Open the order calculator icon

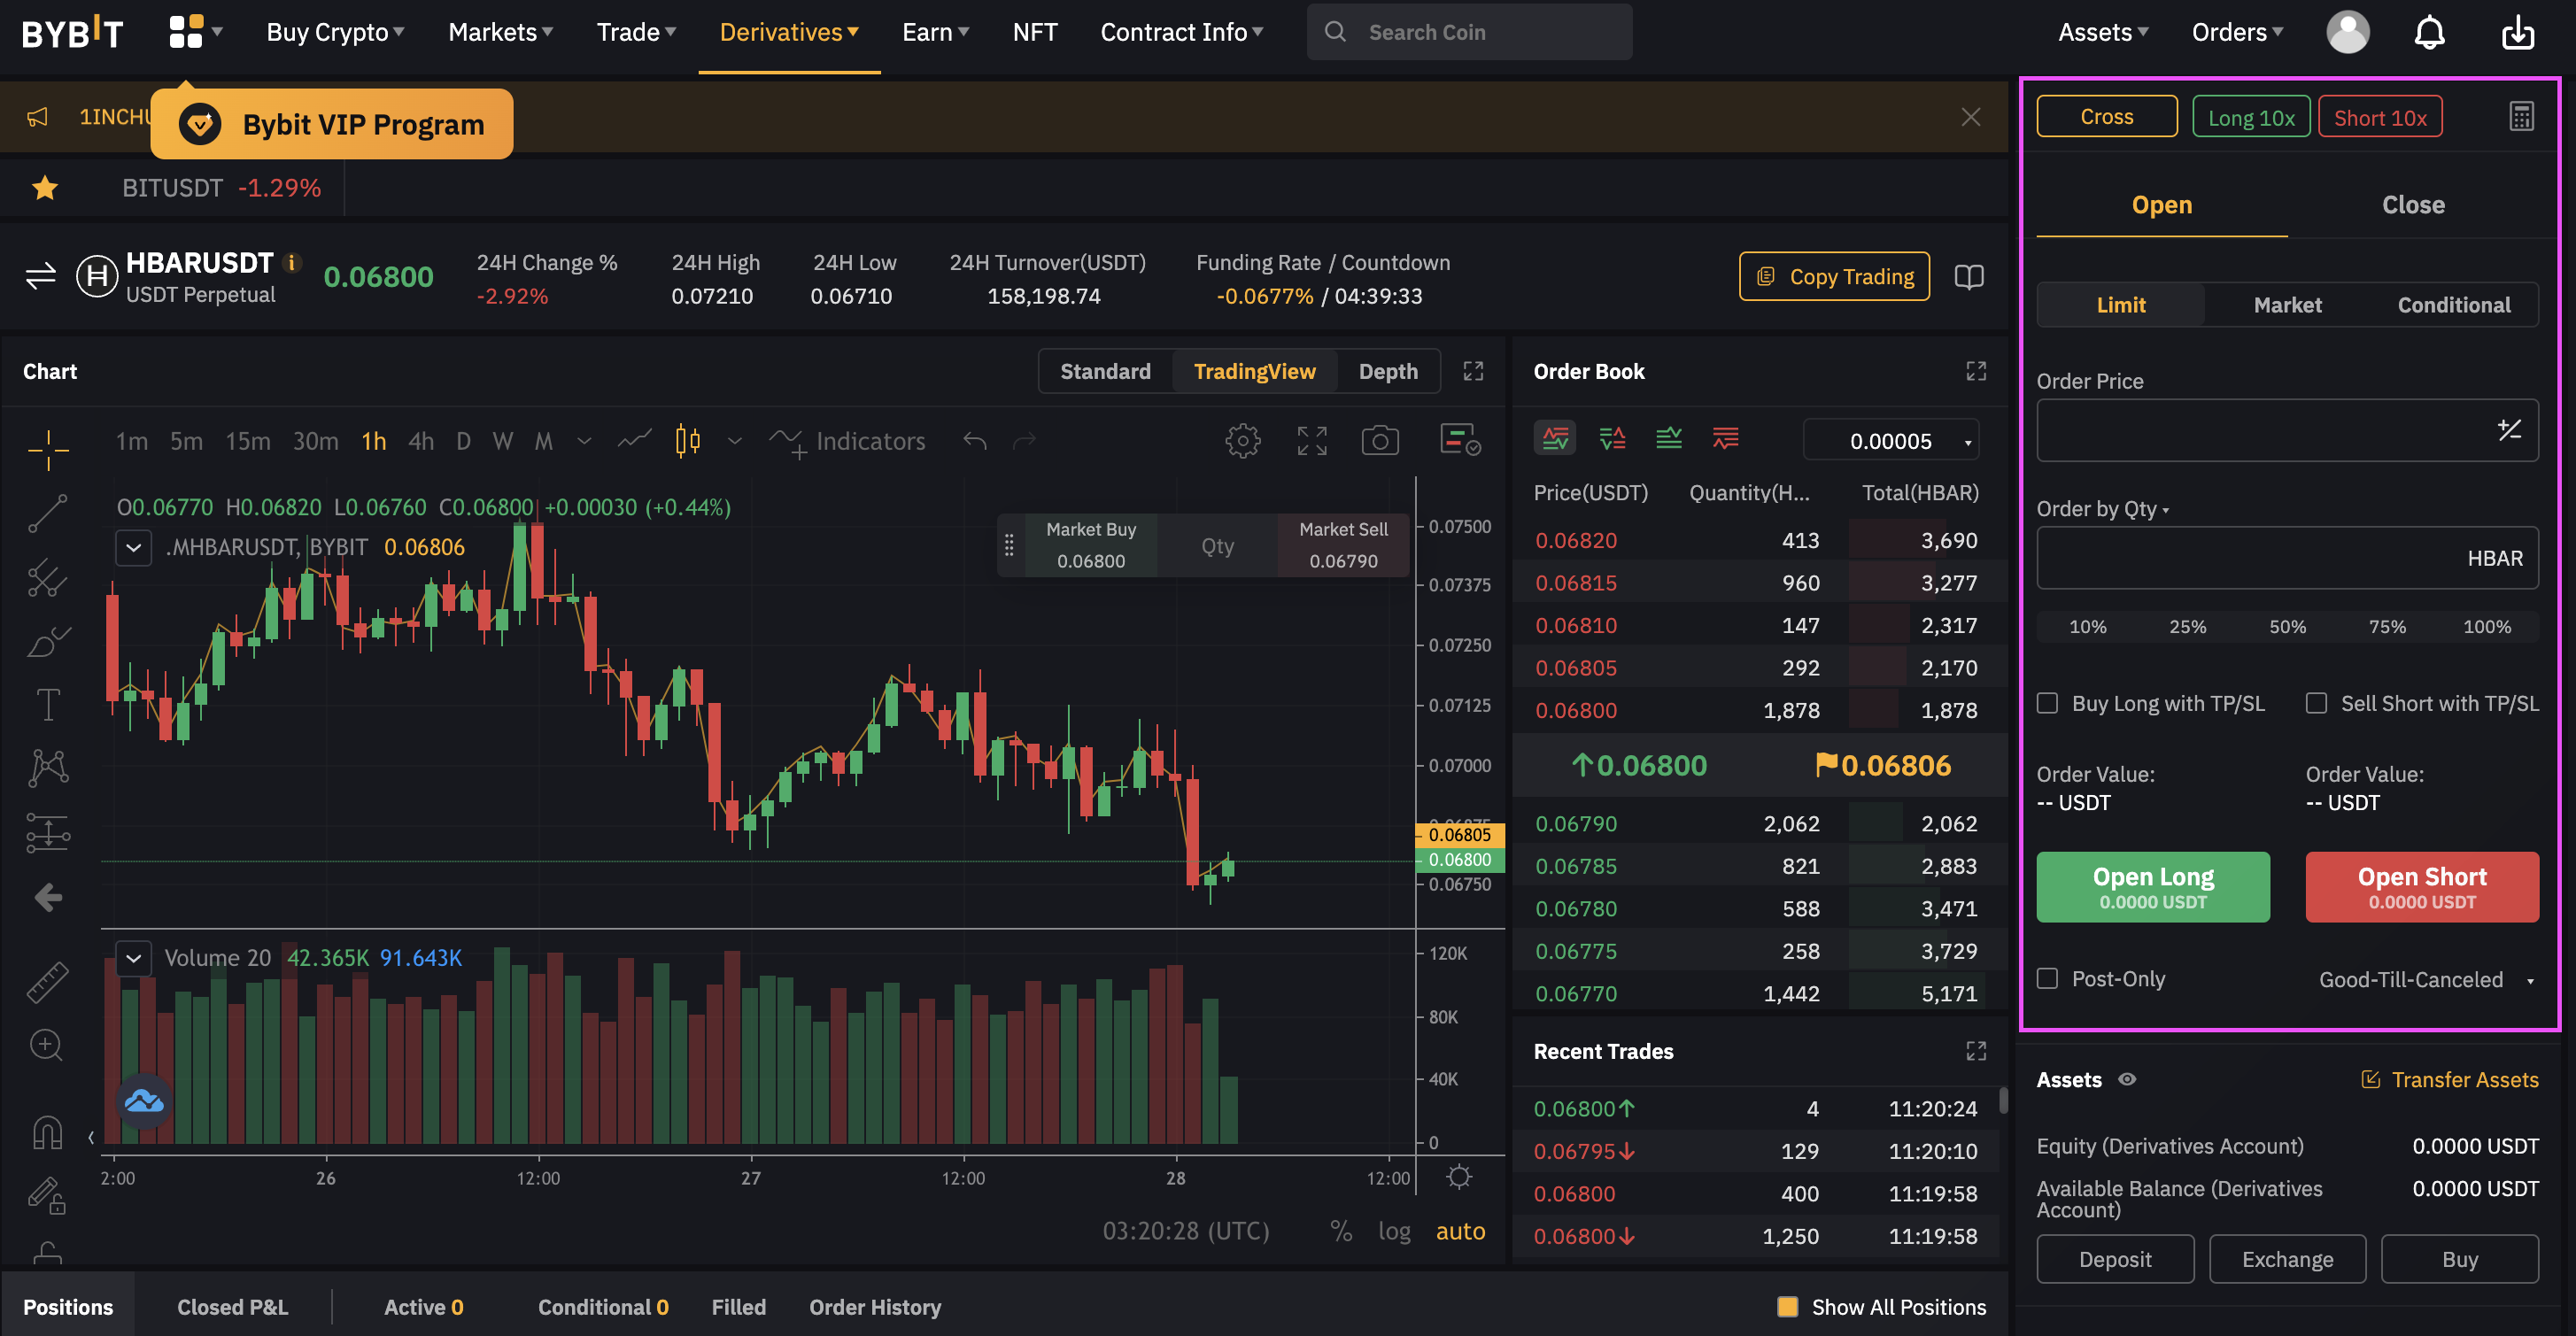point(2521,117)
